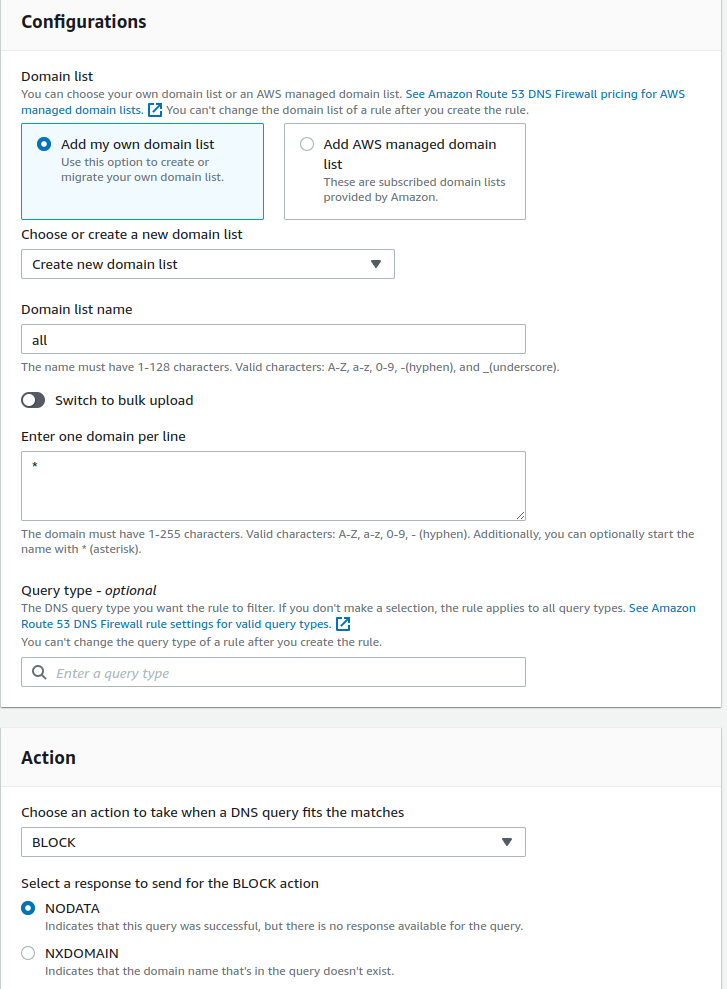The image size is (727, 989).
Task: Select the Add my own domain list radio
Action: click(44, 144)
